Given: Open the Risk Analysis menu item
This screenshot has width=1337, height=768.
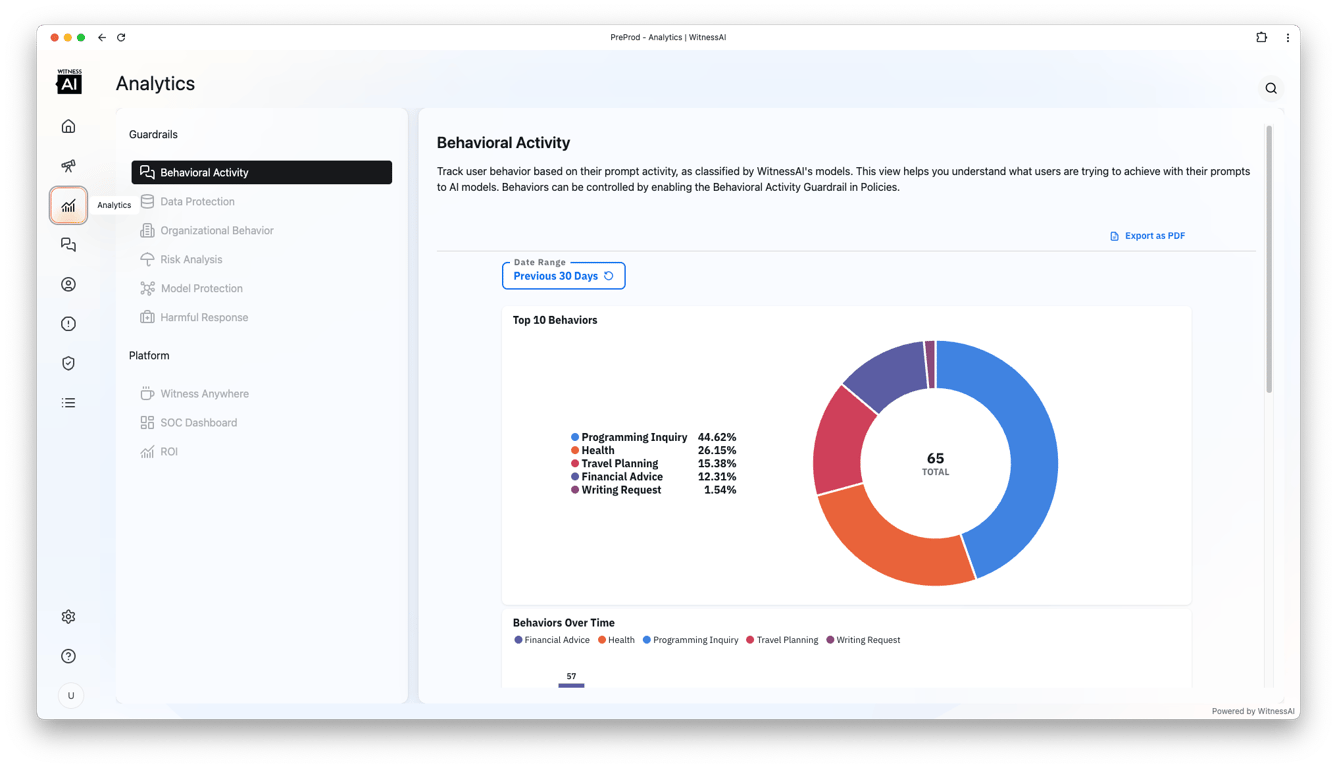Looking at the screenshot, I should (262, 259).
